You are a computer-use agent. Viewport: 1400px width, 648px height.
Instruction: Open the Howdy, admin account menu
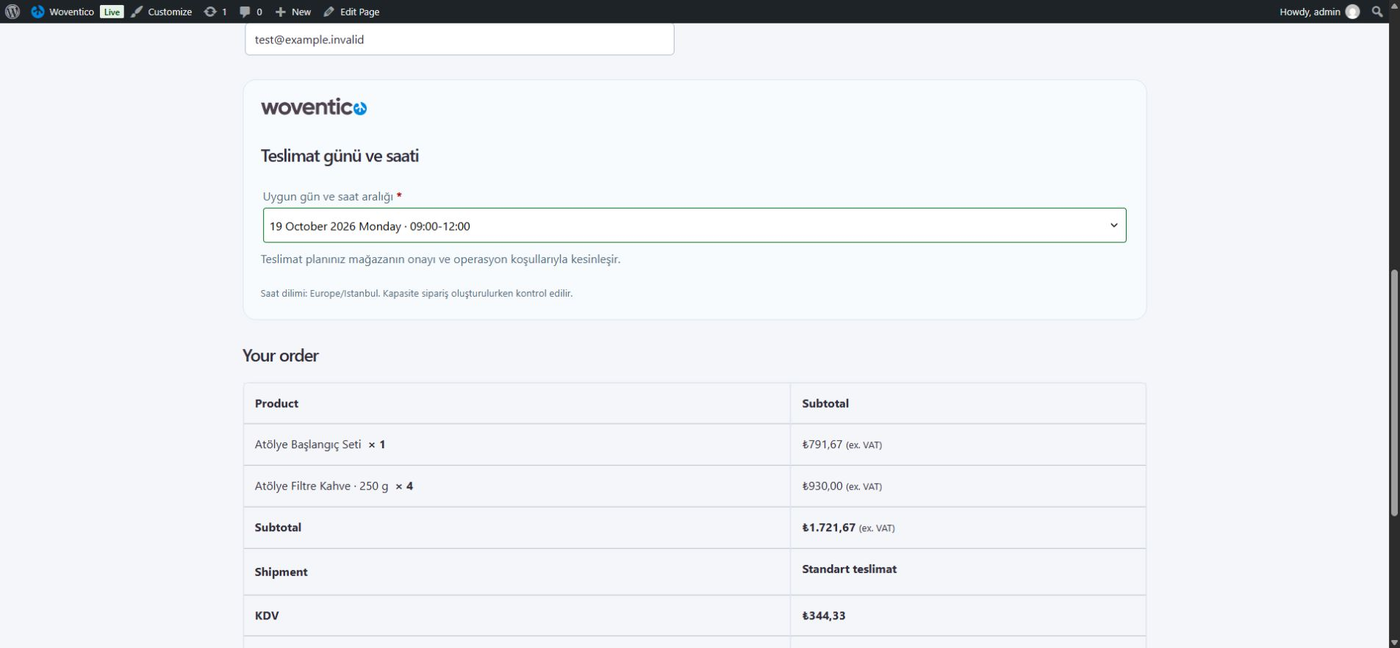[x=1319, y=12]
